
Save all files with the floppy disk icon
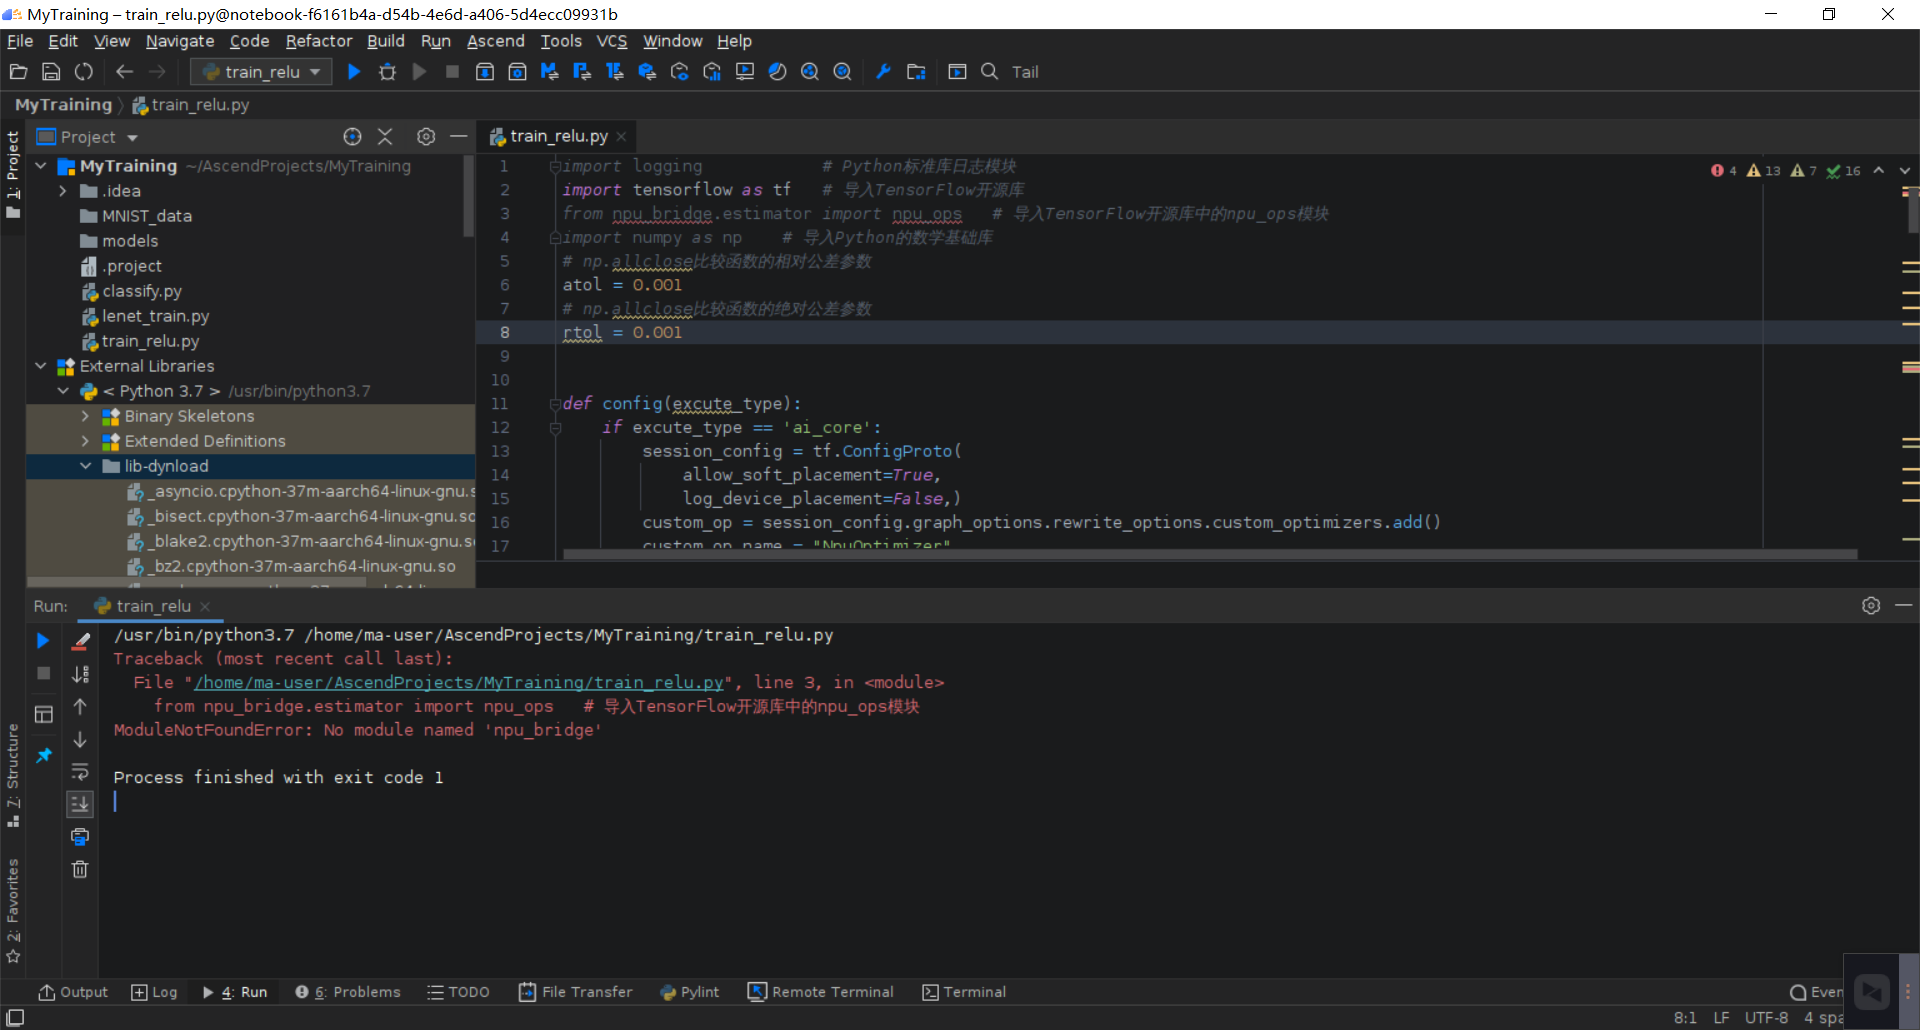(x=51, y=72)
